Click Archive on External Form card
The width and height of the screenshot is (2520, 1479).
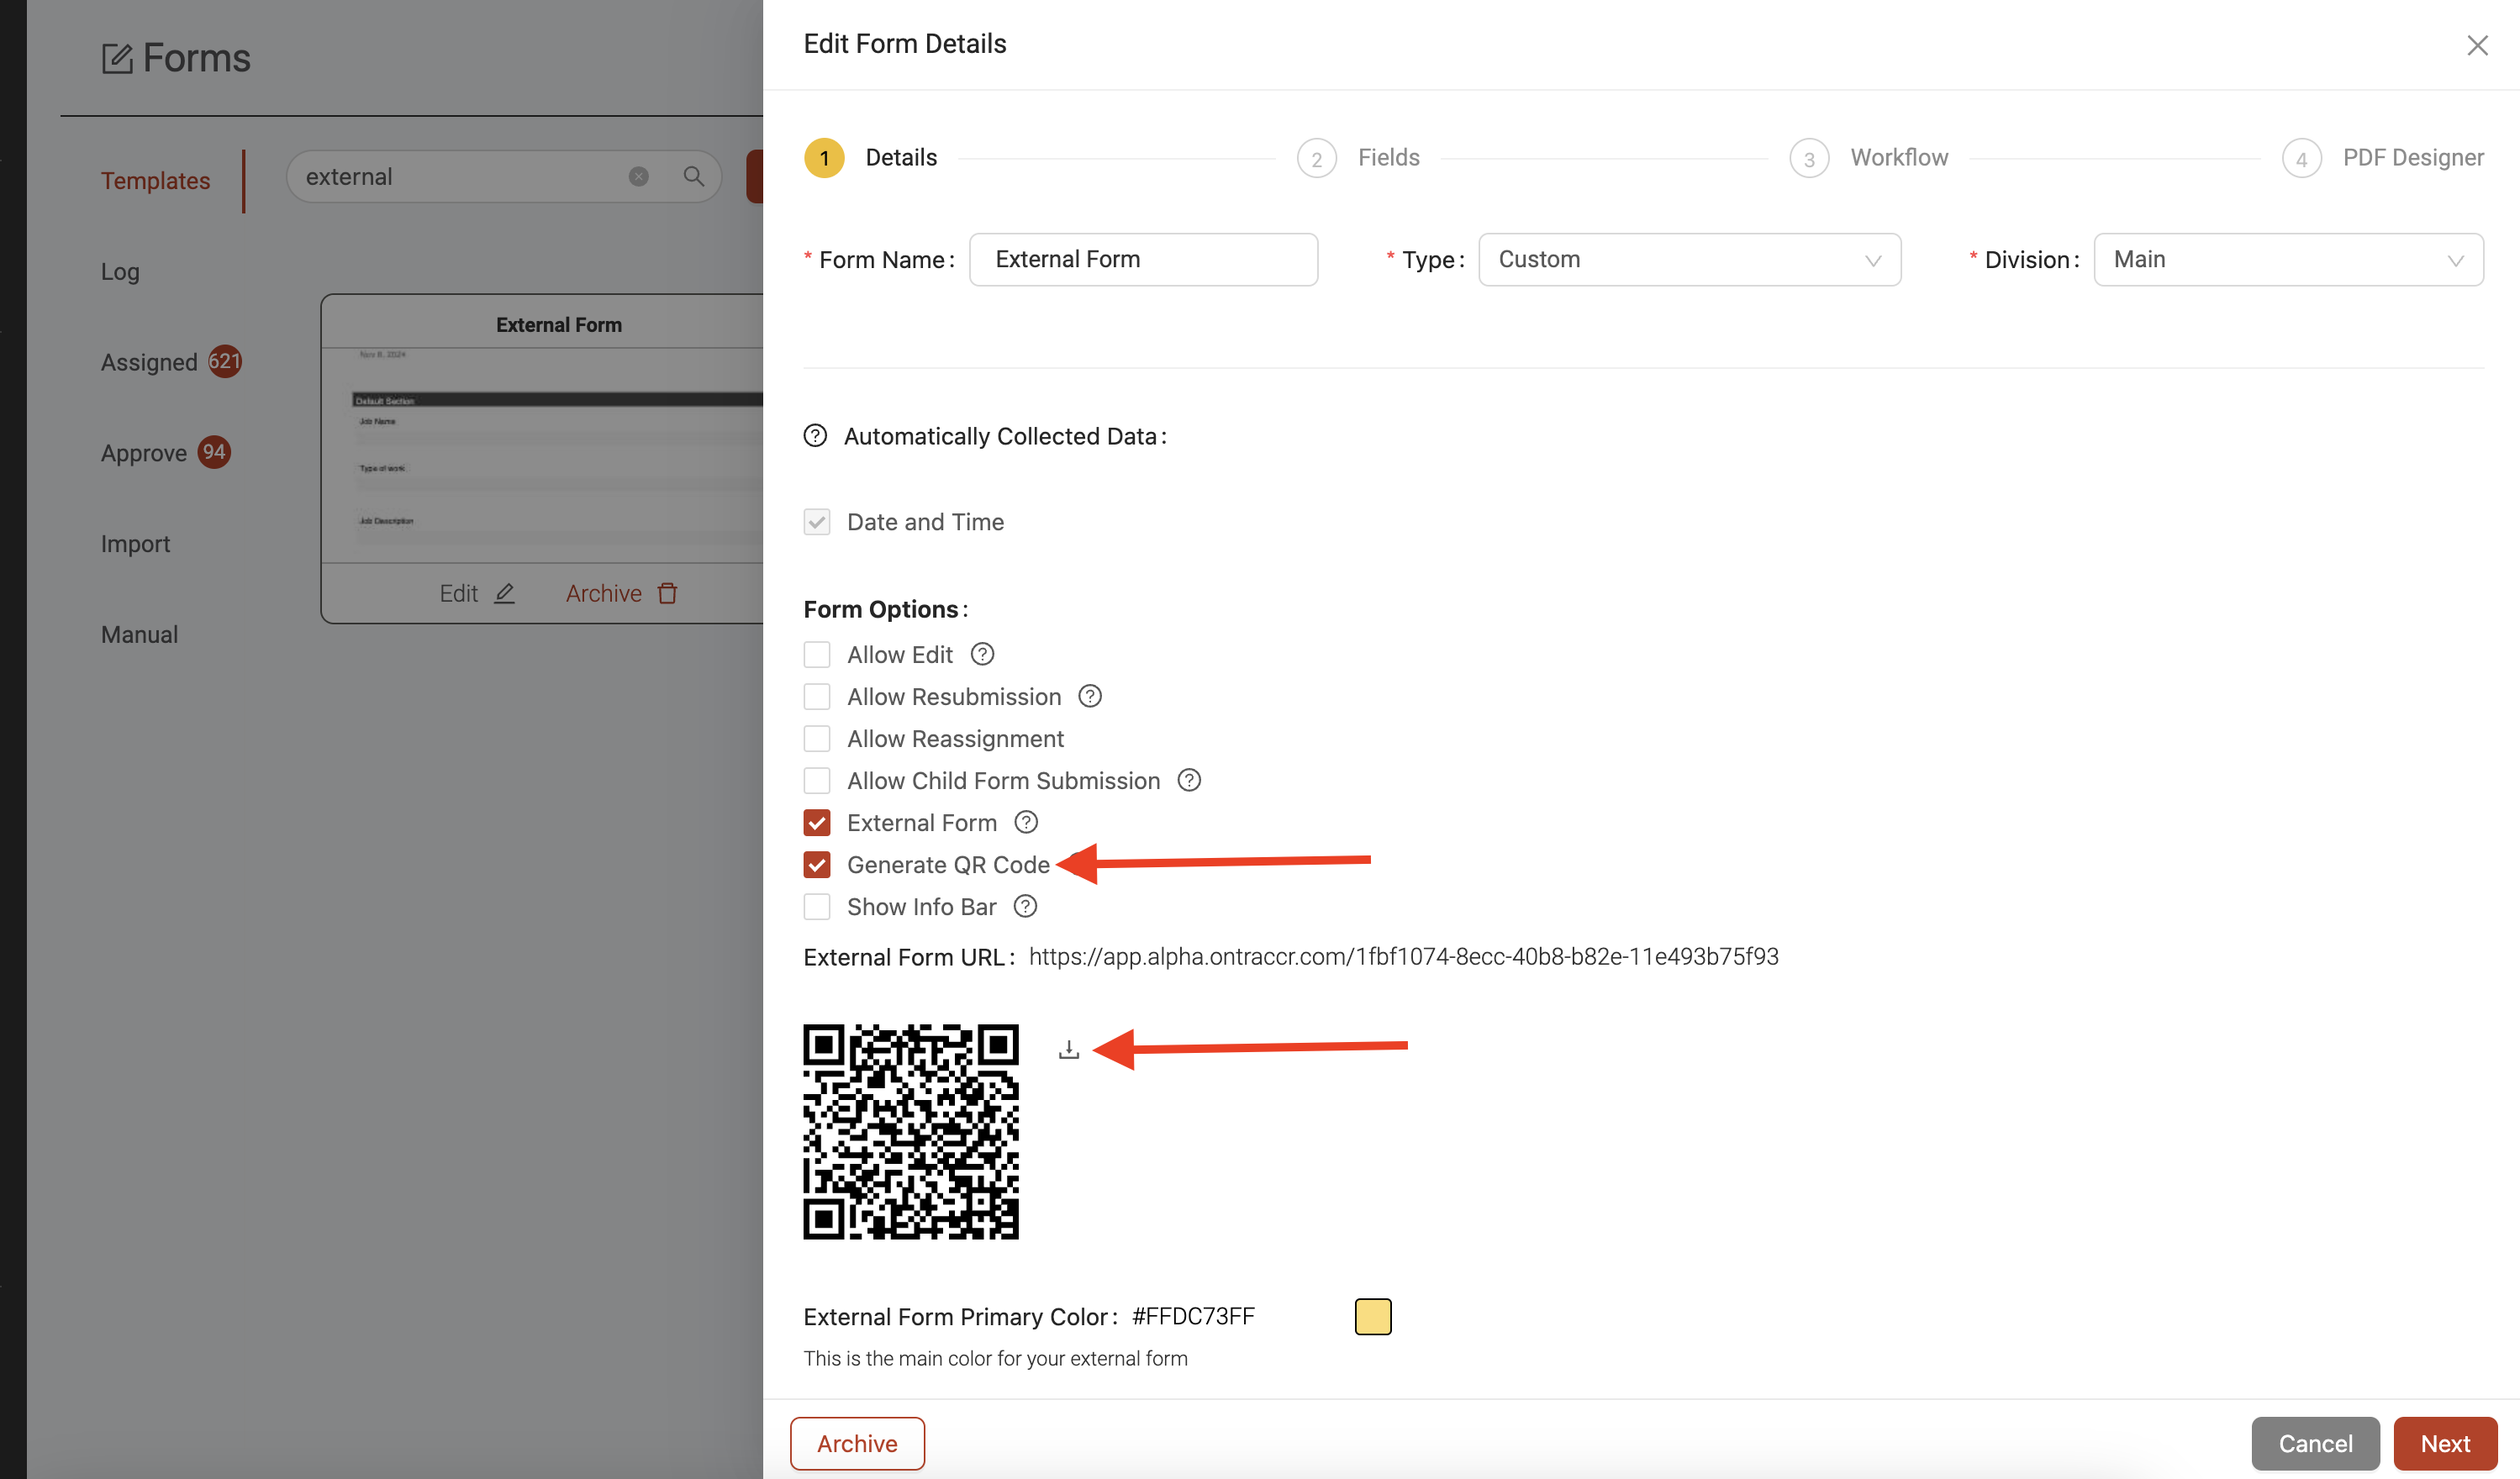621,593
